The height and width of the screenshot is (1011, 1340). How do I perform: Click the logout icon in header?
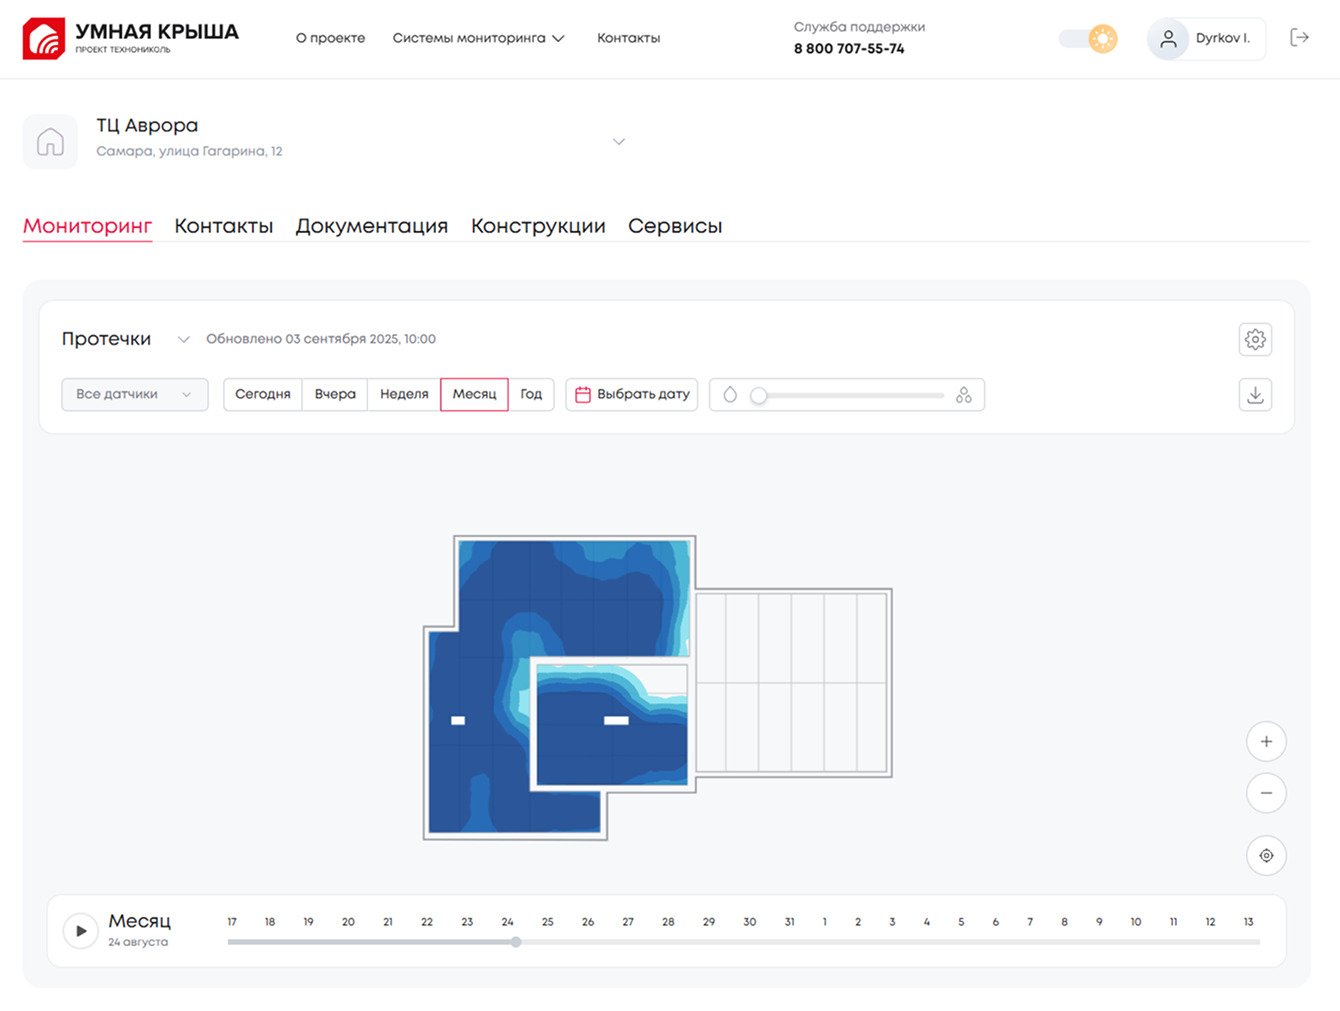tap(1299, 38)
